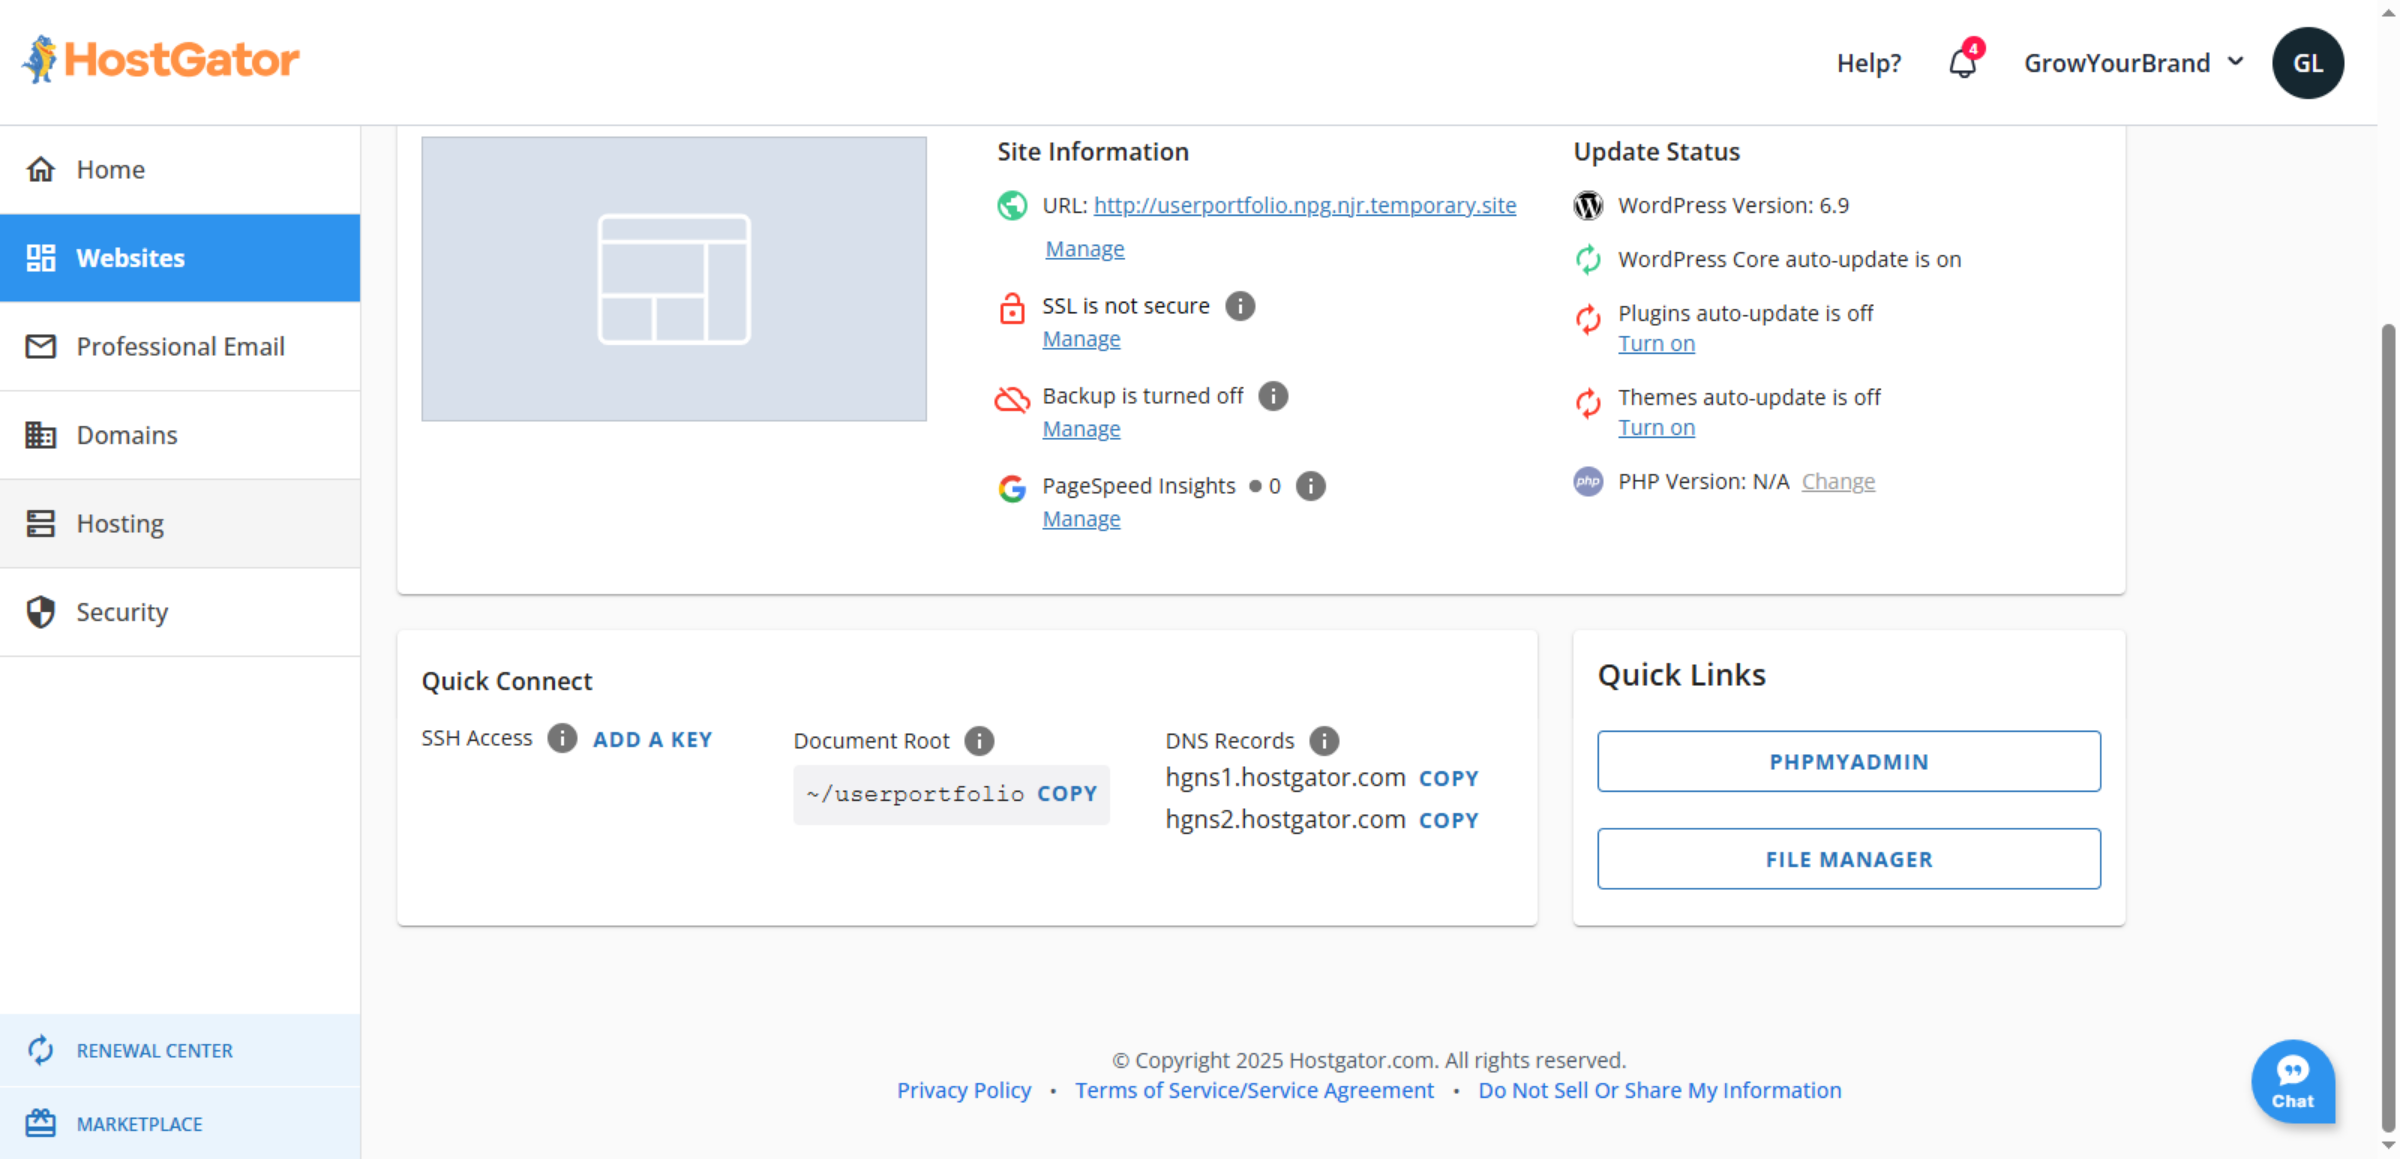
Task: Navigate to the Domains section
Action: click(x=126, y=435)
